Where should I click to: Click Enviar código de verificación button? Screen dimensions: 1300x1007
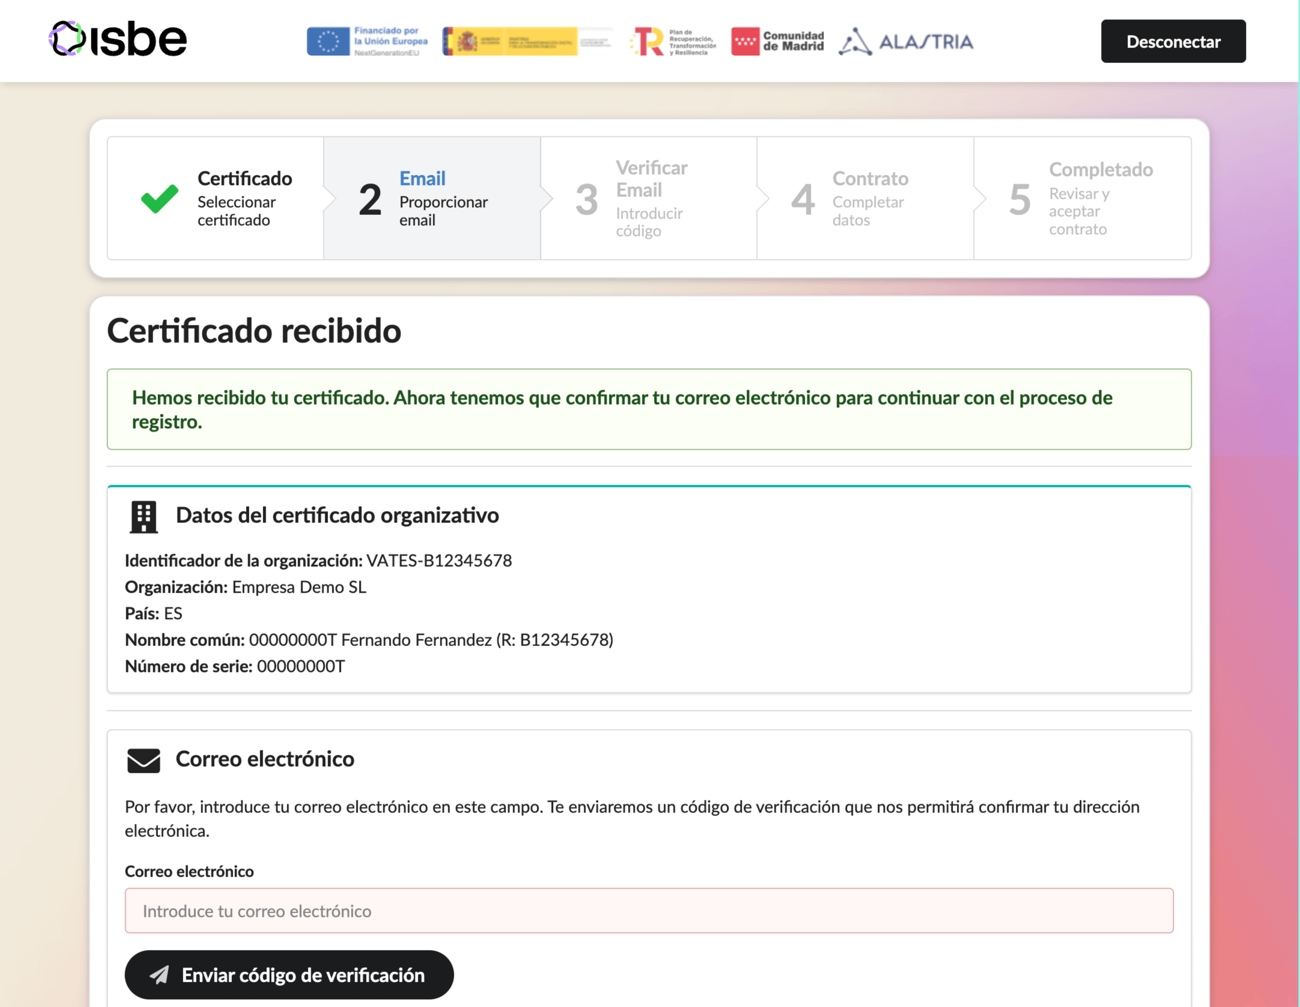point(289,975)
